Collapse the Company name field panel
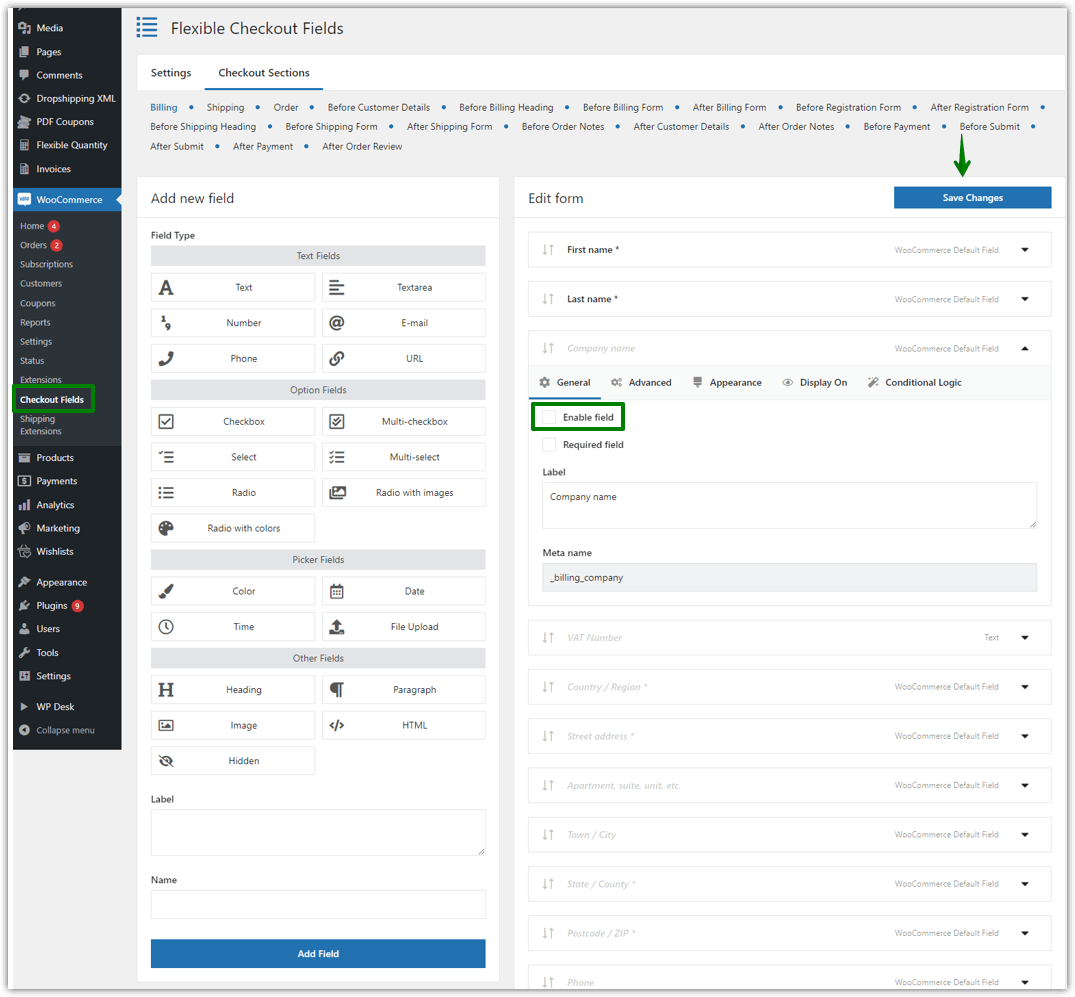Image resolution: width=1075 pixels, height=997 pixels. (x=1025, y=348)
